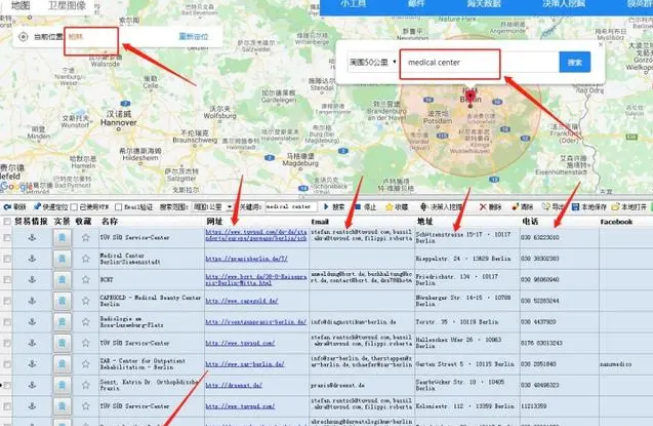Click anchor icon for first TÜV SÜD Service-Center row
Viewport: 653px width, 426px height.
click(32, 237)
